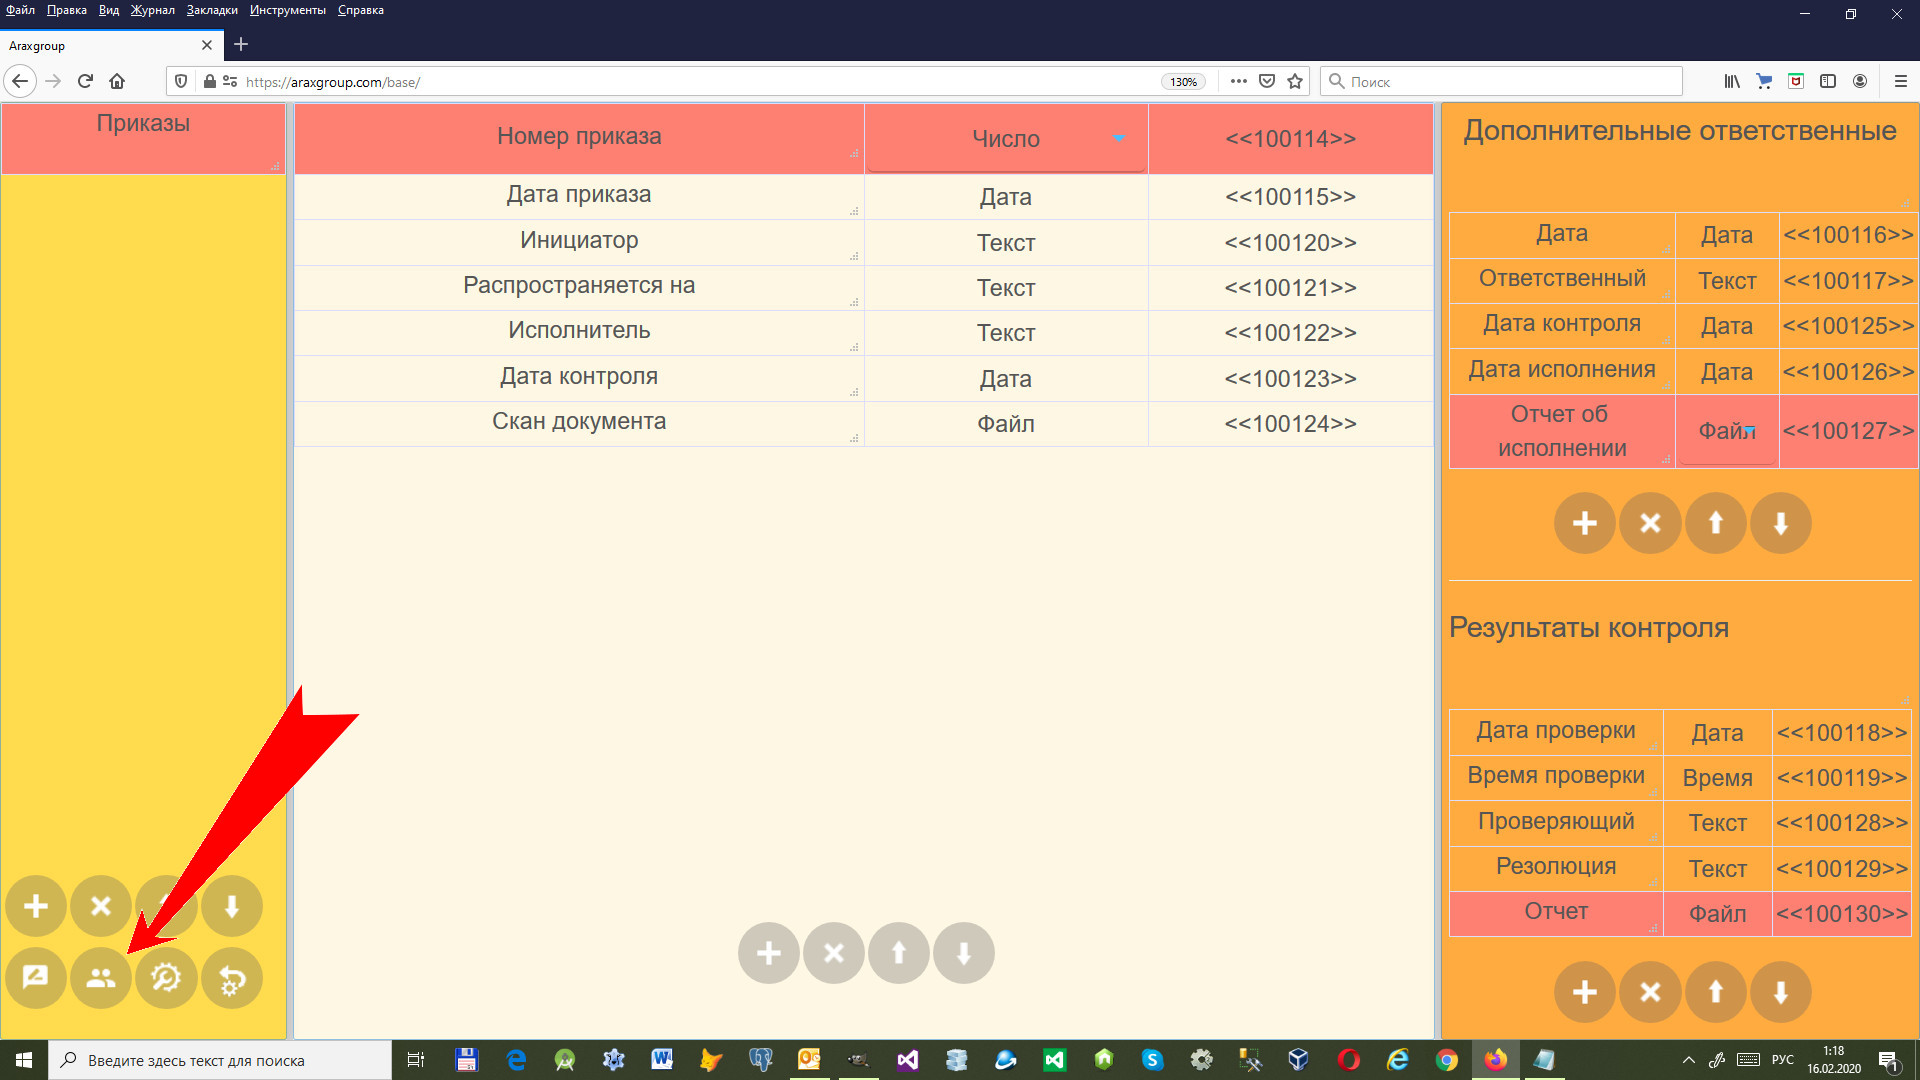Click the users group icon in Приказы panel
This screenshot has width=1920, height=1080.
click(101, 978)
